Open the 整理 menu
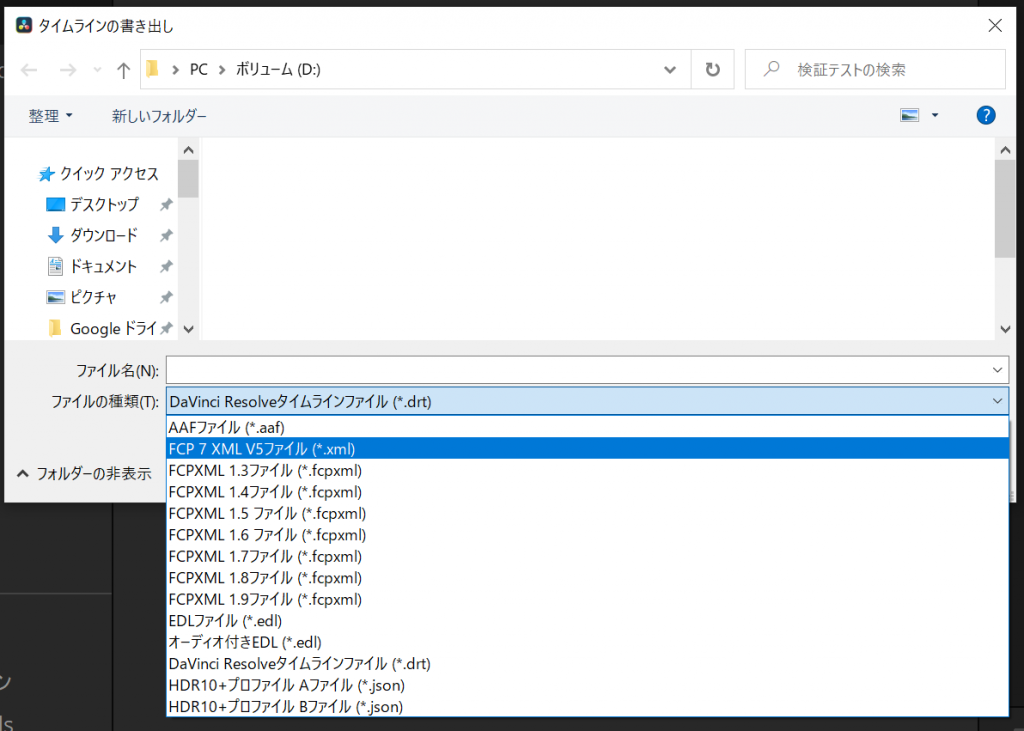Image resolution: width=1024 pixels, height=731 pixels. point(50,116)
